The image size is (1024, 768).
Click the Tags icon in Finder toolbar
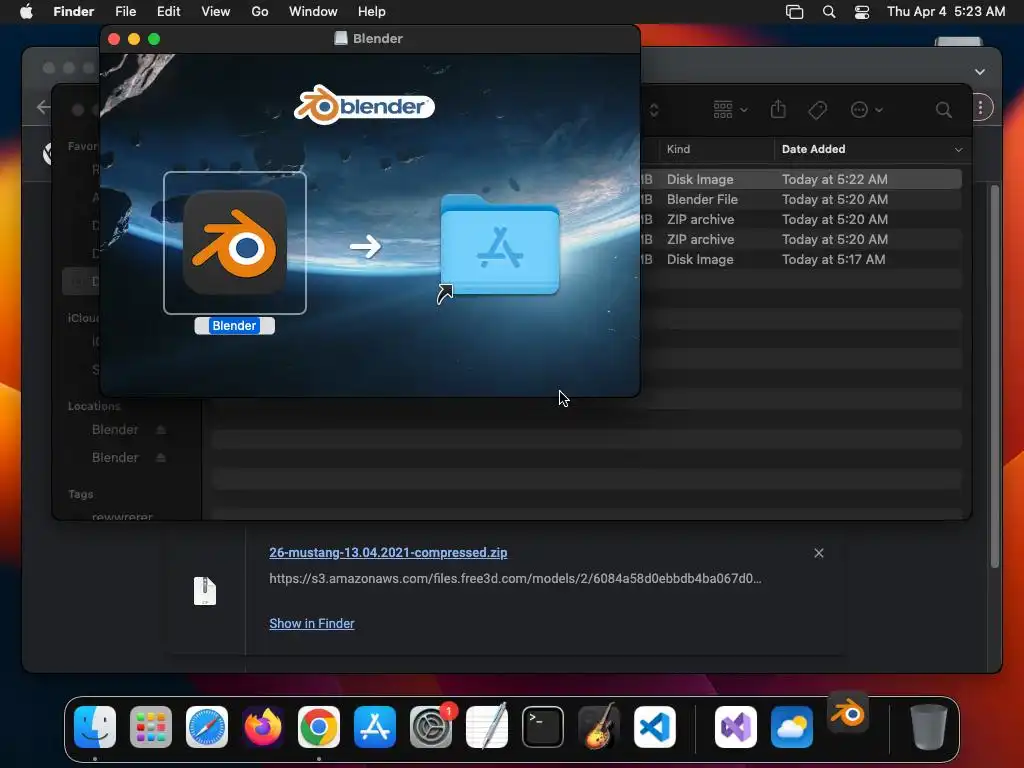818,110
